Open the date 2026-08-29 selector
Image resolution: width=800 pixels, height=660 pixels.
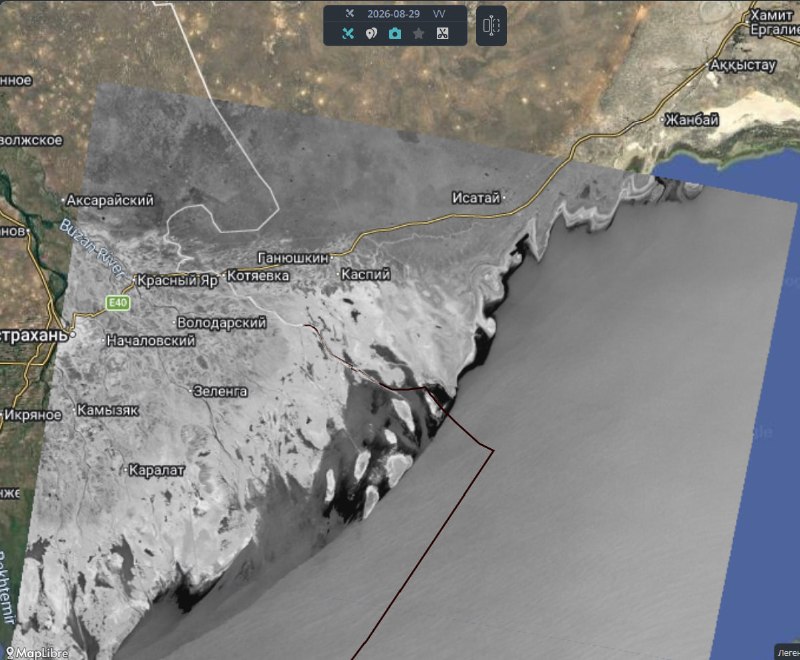[x=393, y=14]
